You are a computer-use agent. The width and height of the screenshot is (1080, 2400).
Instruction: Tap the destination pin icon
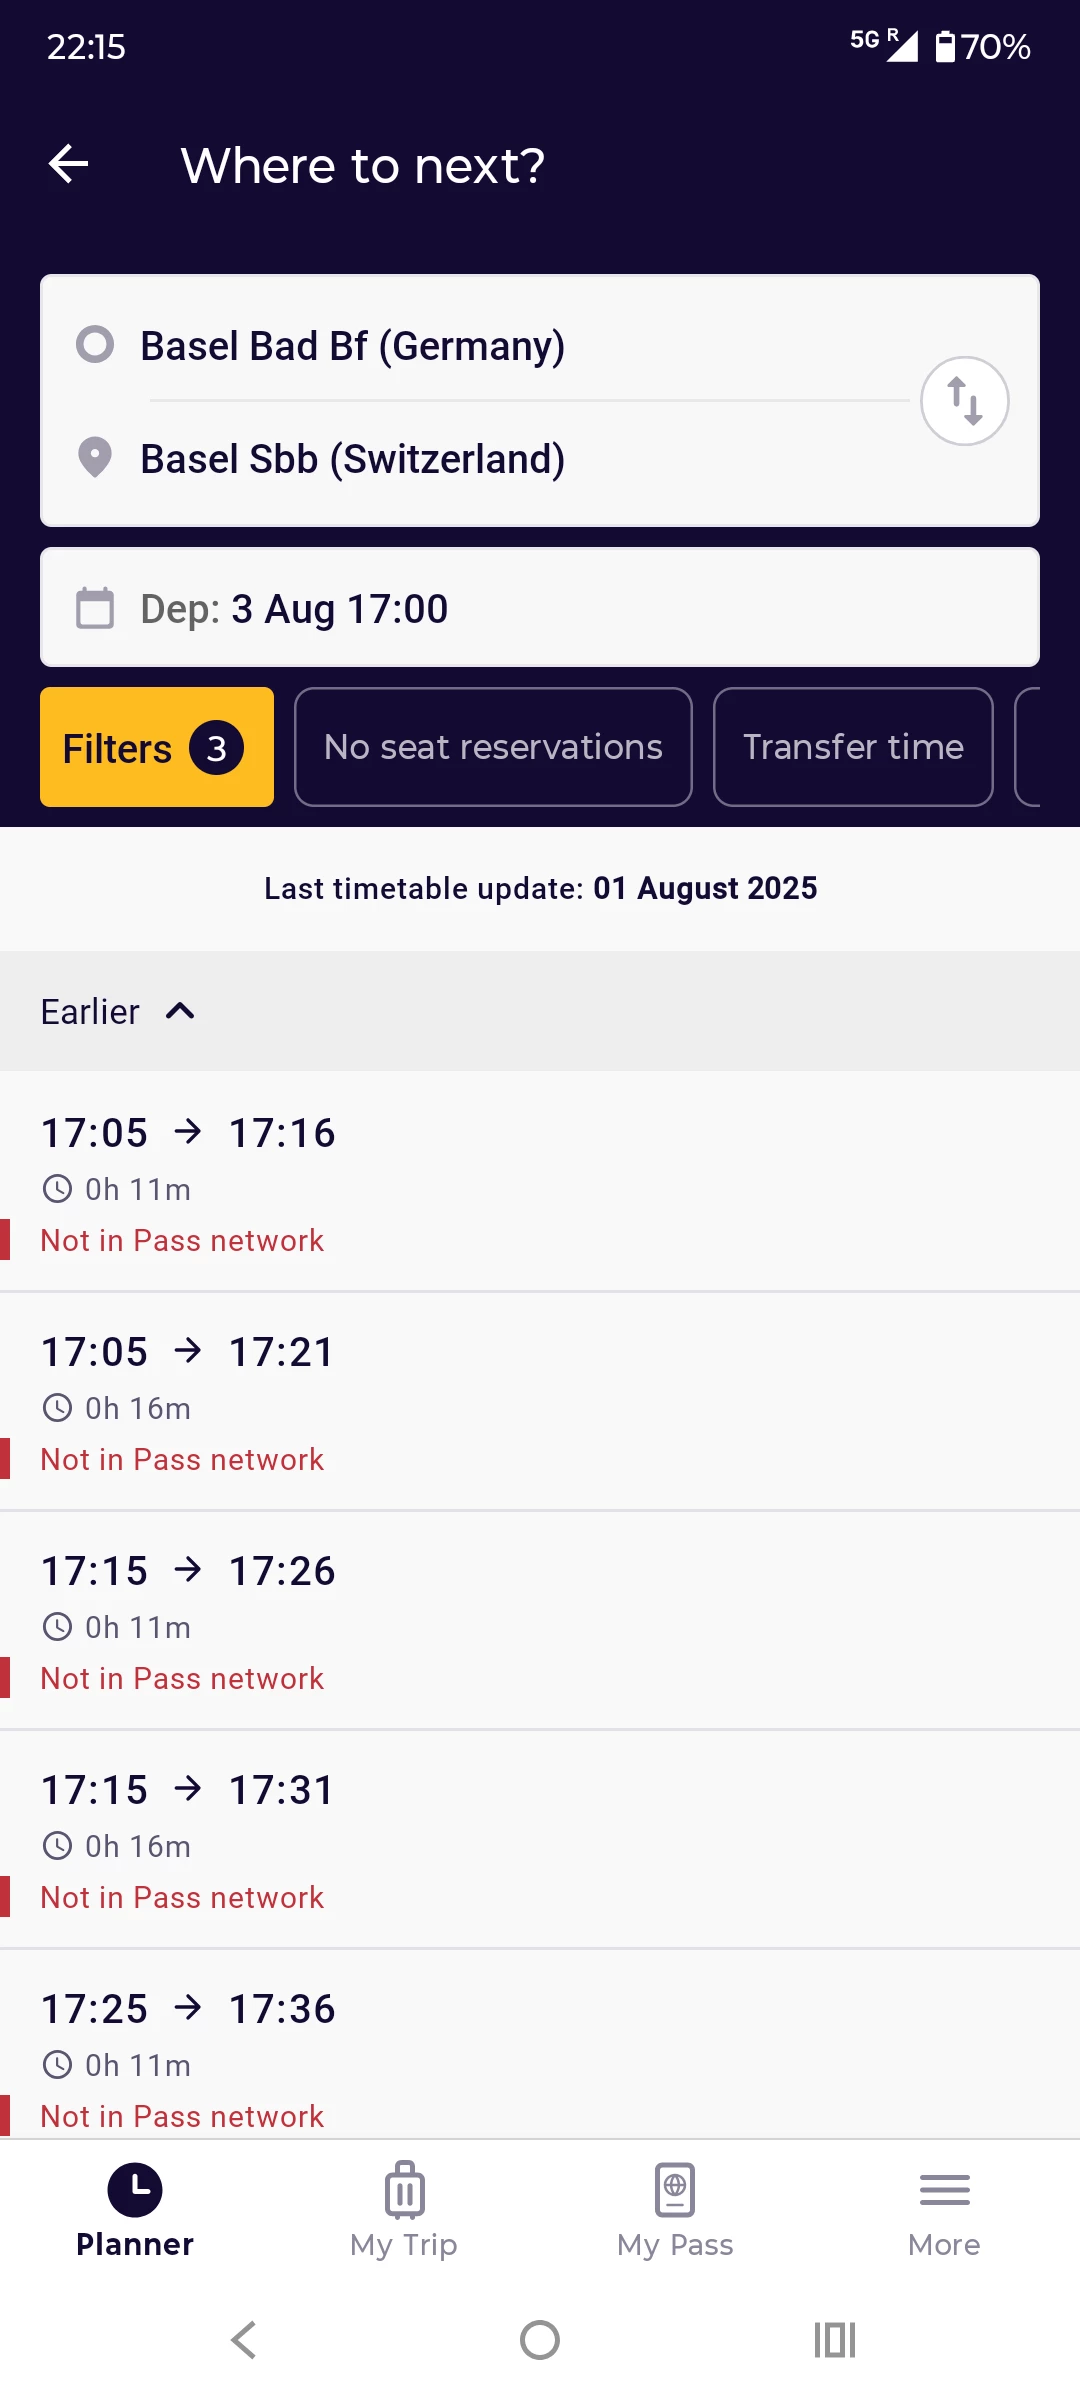tap(95, 458)
